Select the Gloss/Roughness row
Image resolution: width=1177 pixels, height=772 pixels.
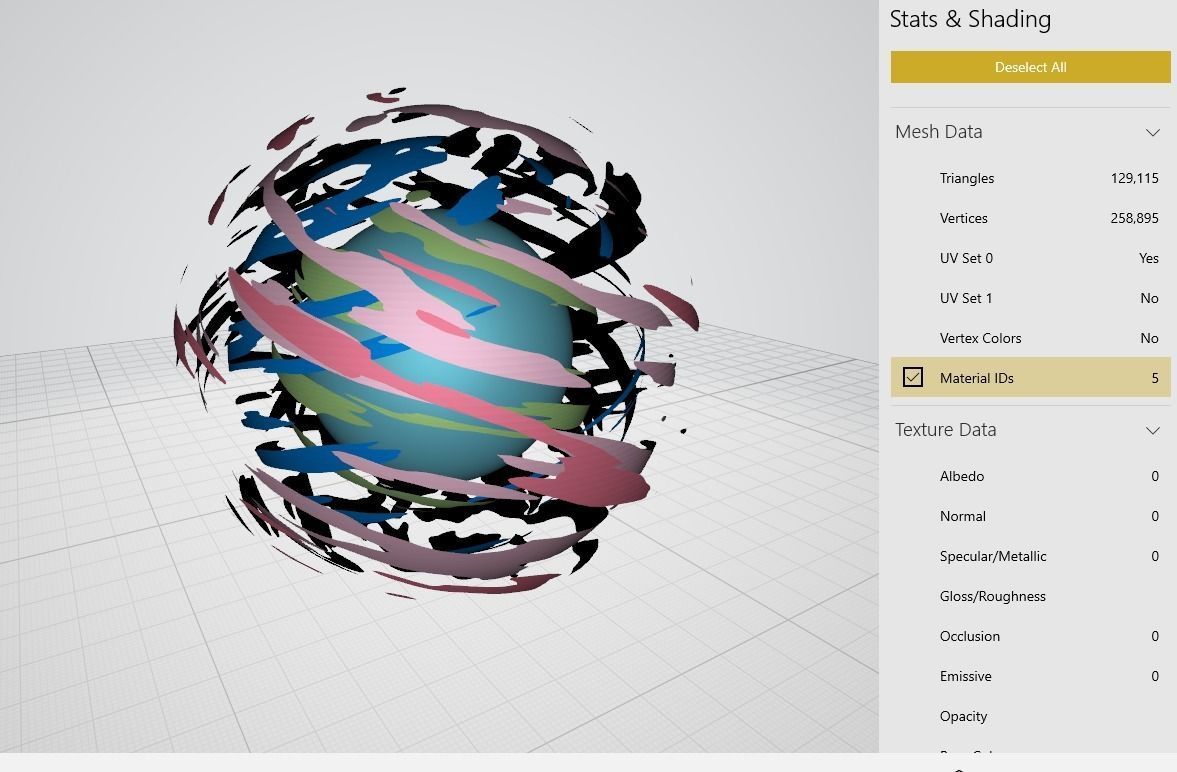pyautogui.click(x=1030, y=596)
